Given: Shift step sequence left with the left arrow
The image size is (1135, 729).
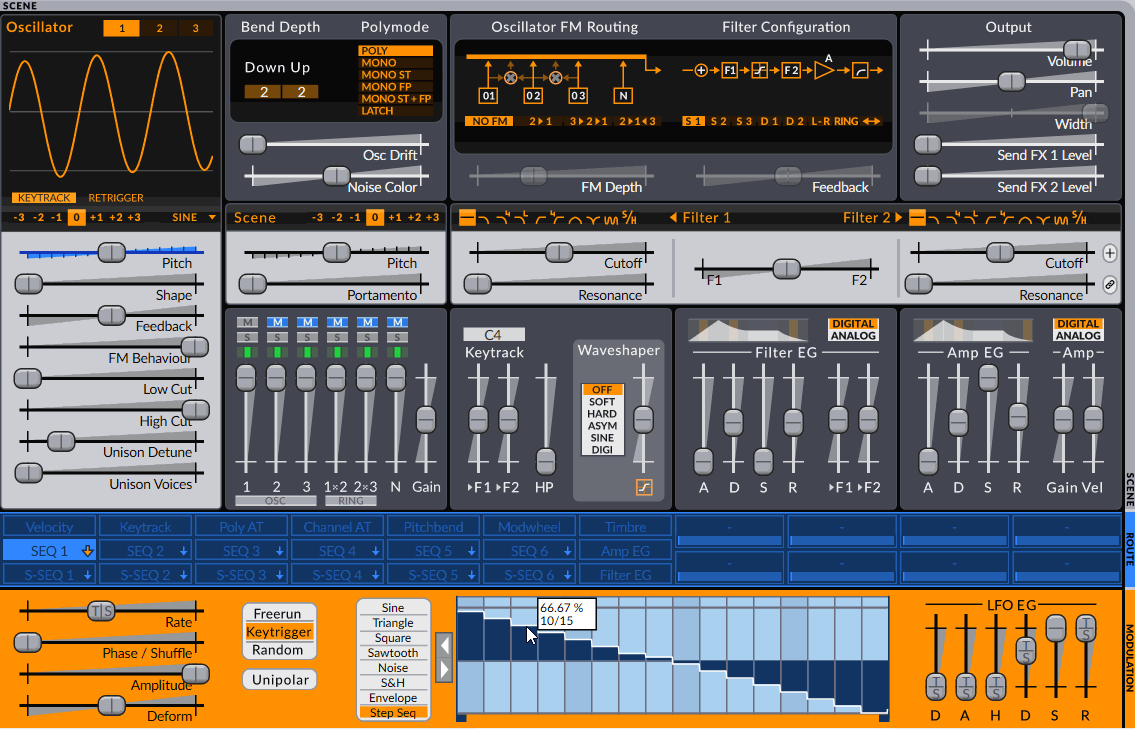Looking at the screenshot, I should [444, 644].
